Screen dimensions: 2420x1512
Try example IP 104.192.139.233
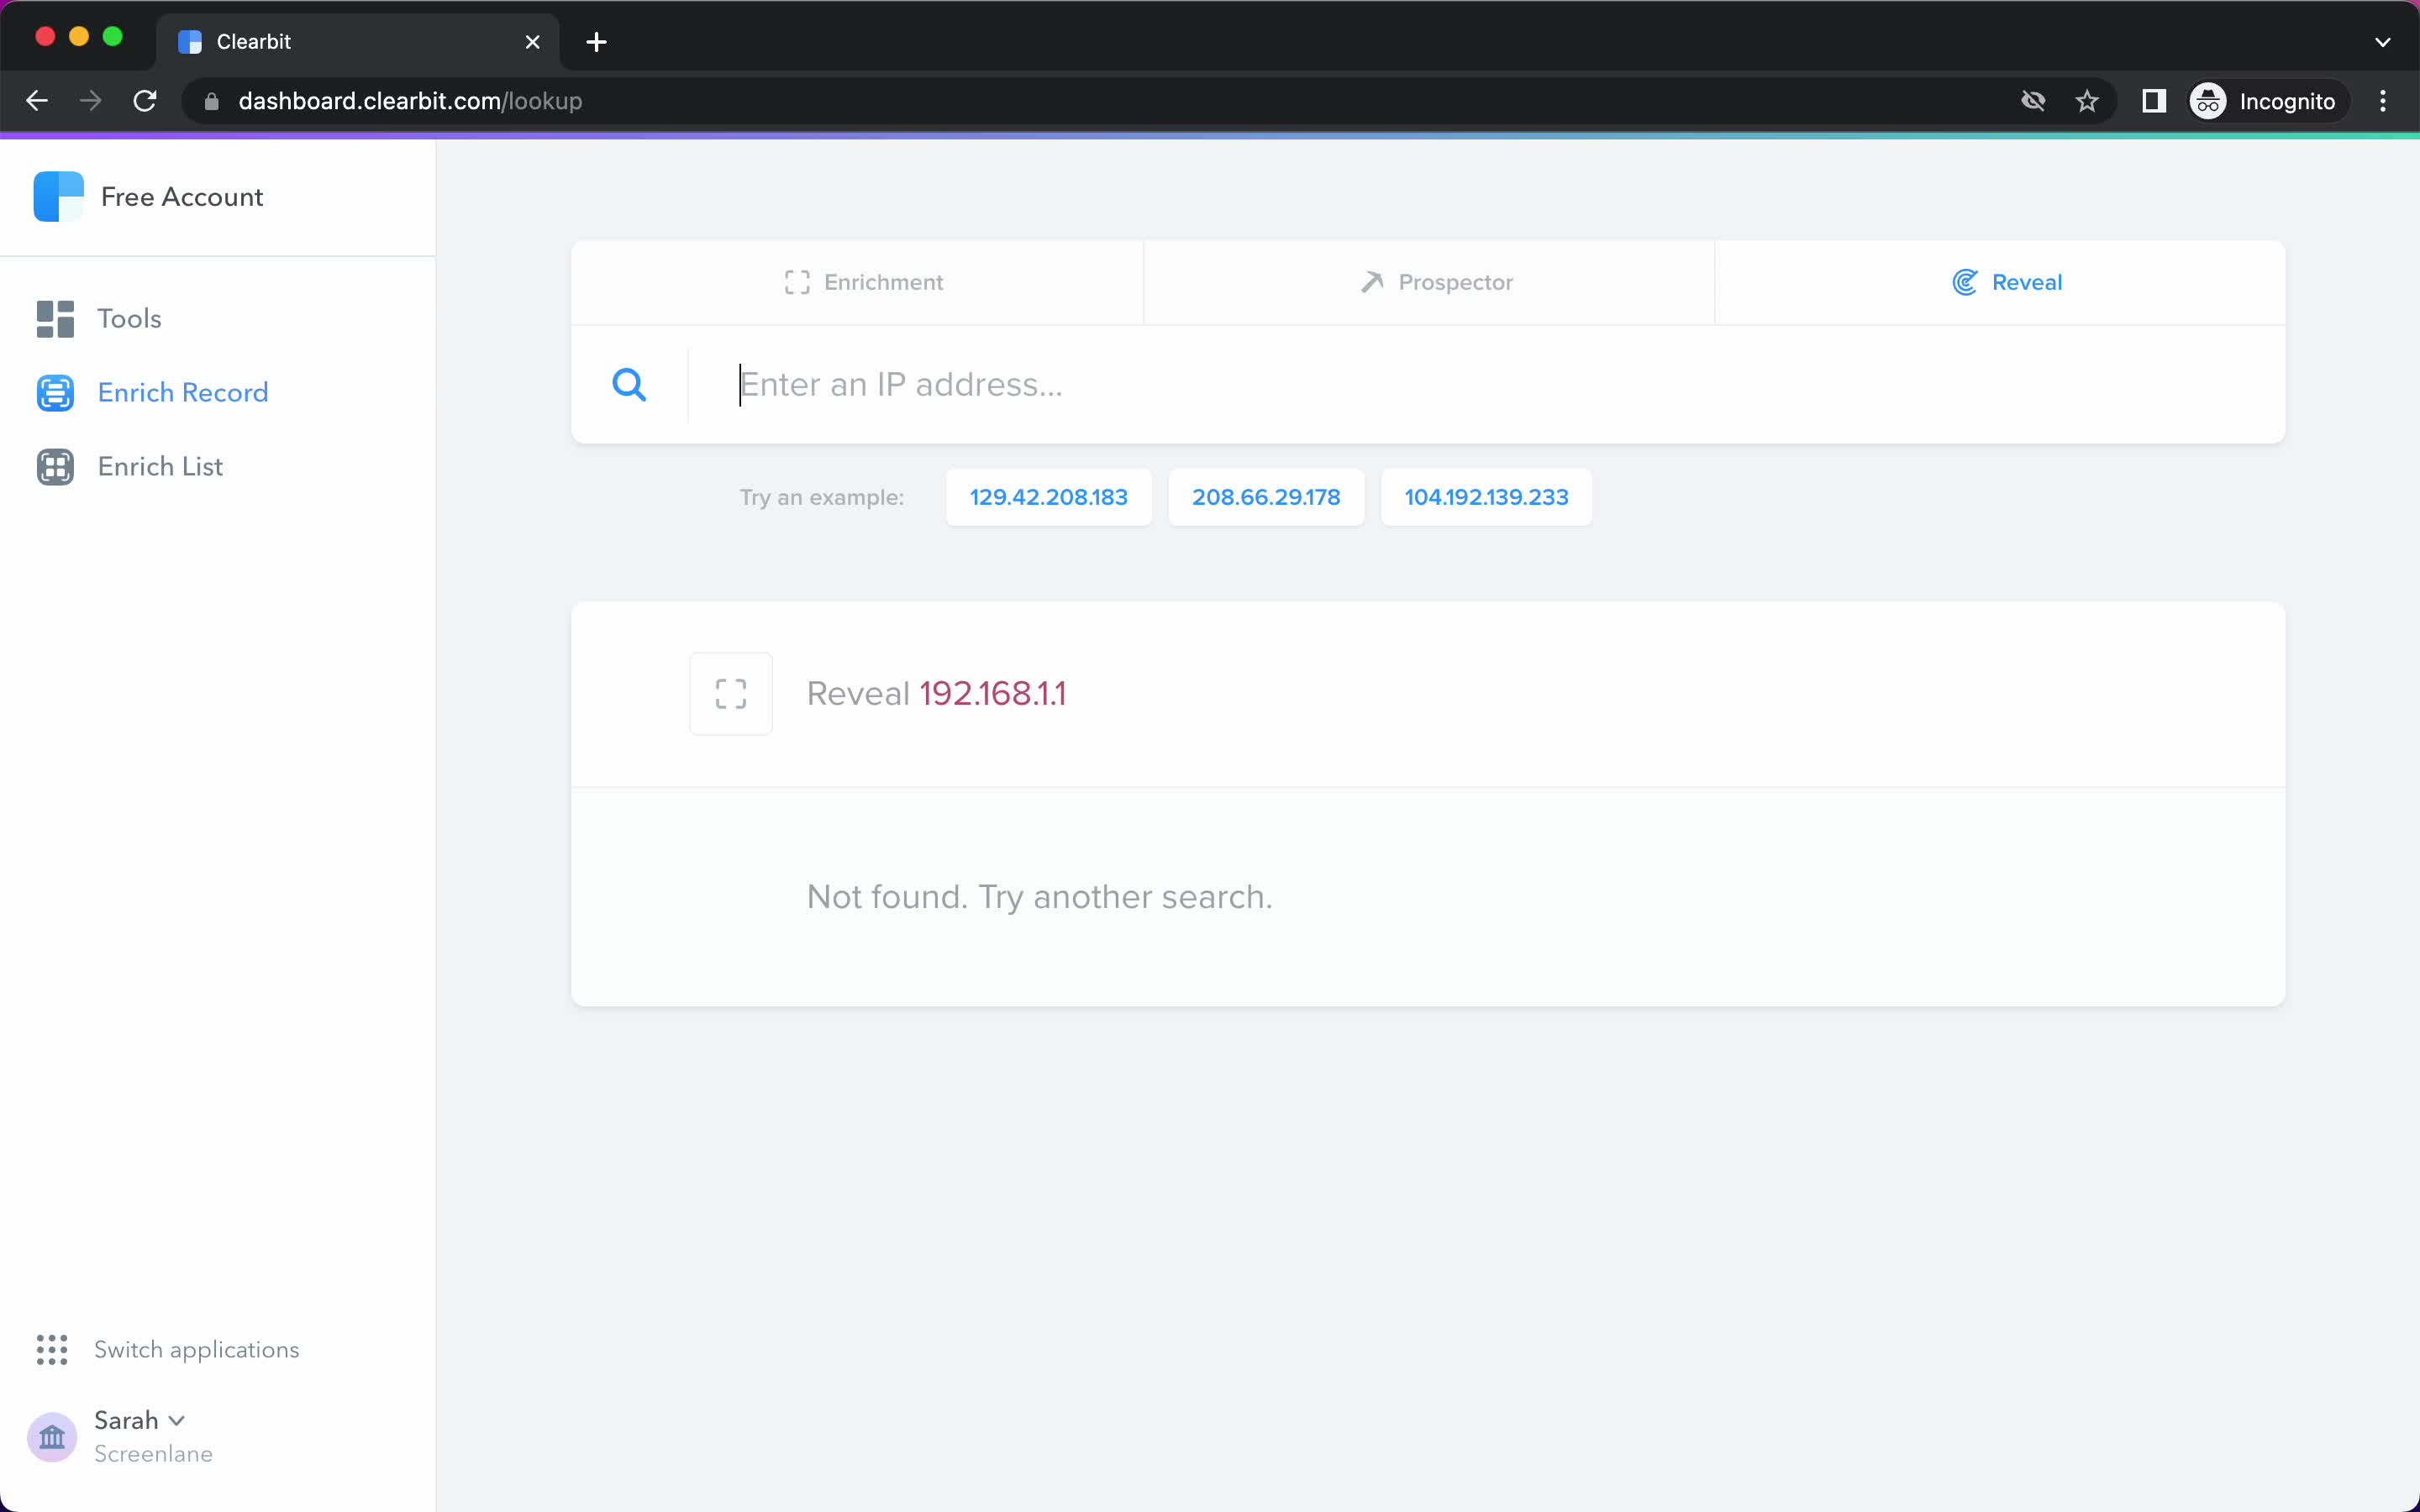coord(1486,497)
